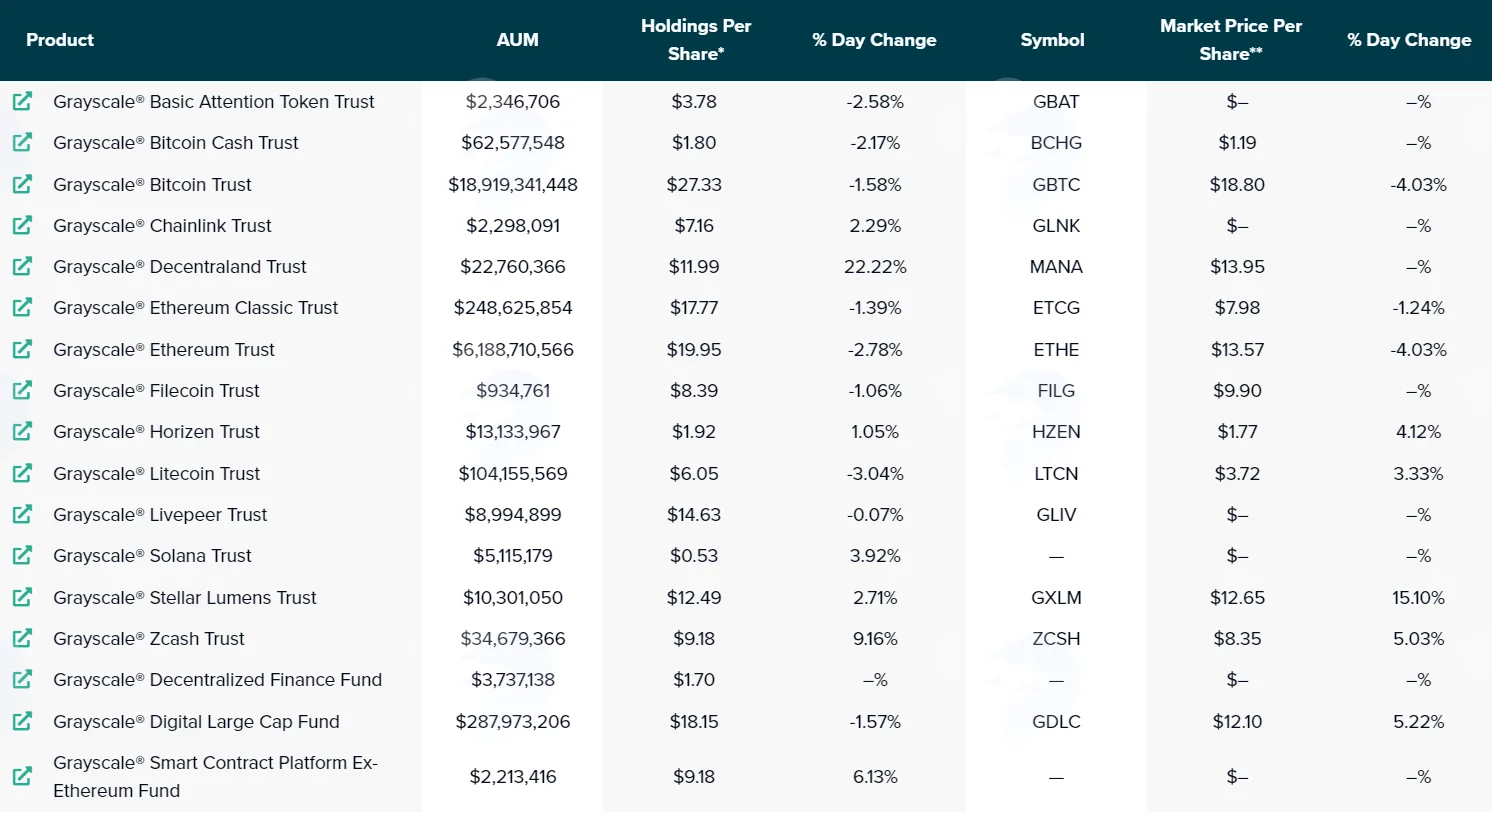Open external link icon for Basic Attention Token Trust
The width and height of the screenshot is (1492, 818).
(22, 101)
